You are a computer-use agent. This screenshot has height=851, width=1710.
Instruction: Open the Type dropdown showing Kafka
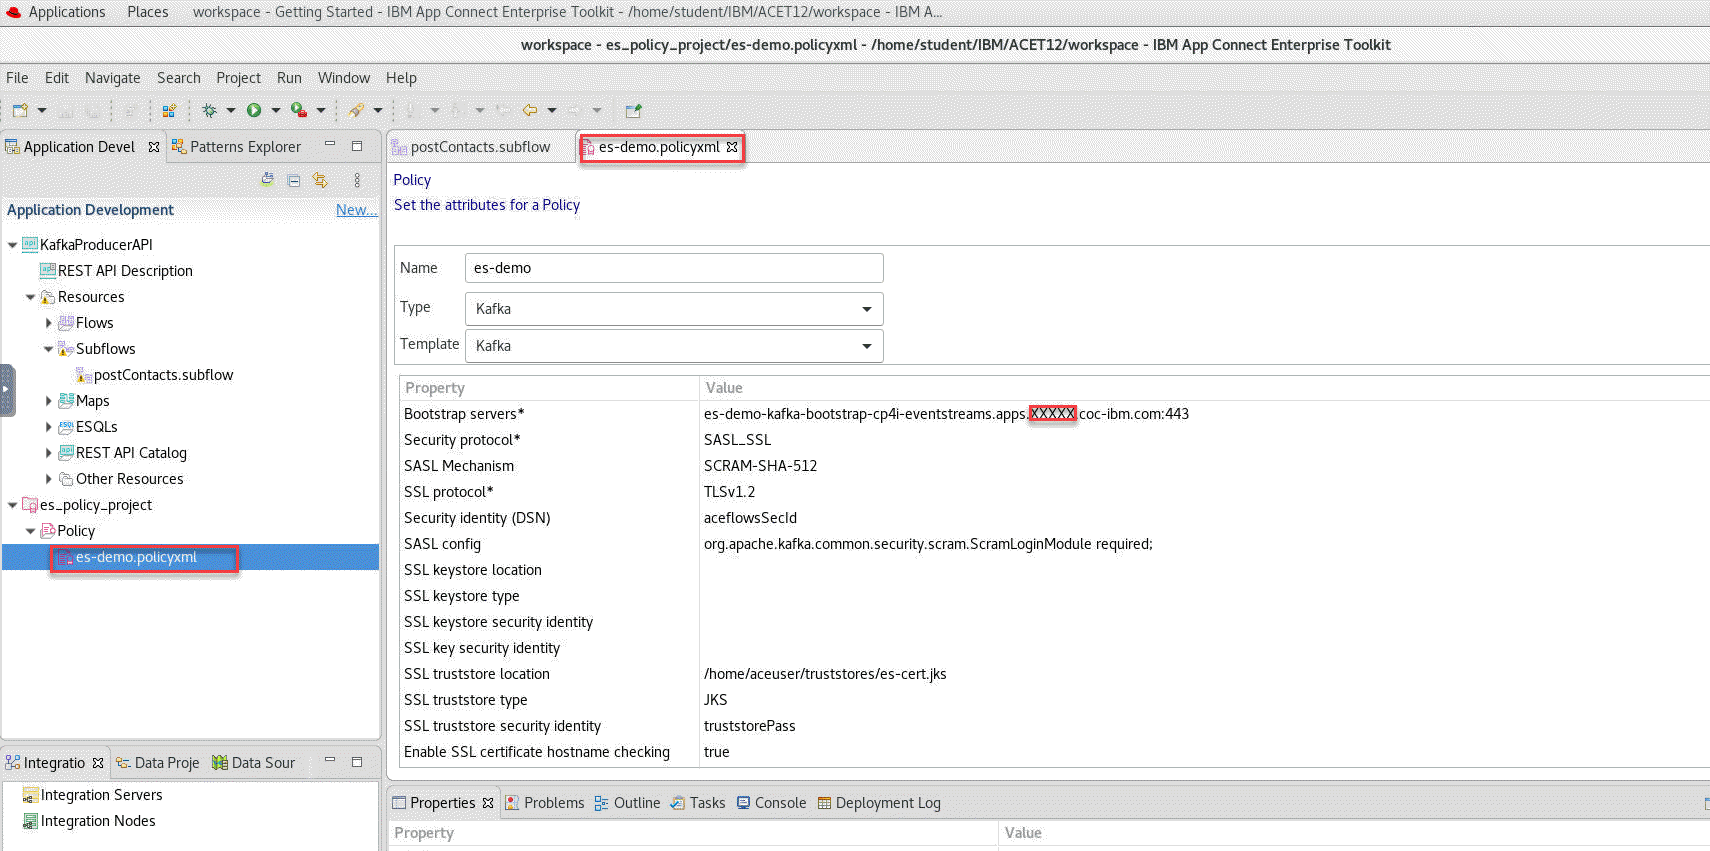tap(673, 309)
